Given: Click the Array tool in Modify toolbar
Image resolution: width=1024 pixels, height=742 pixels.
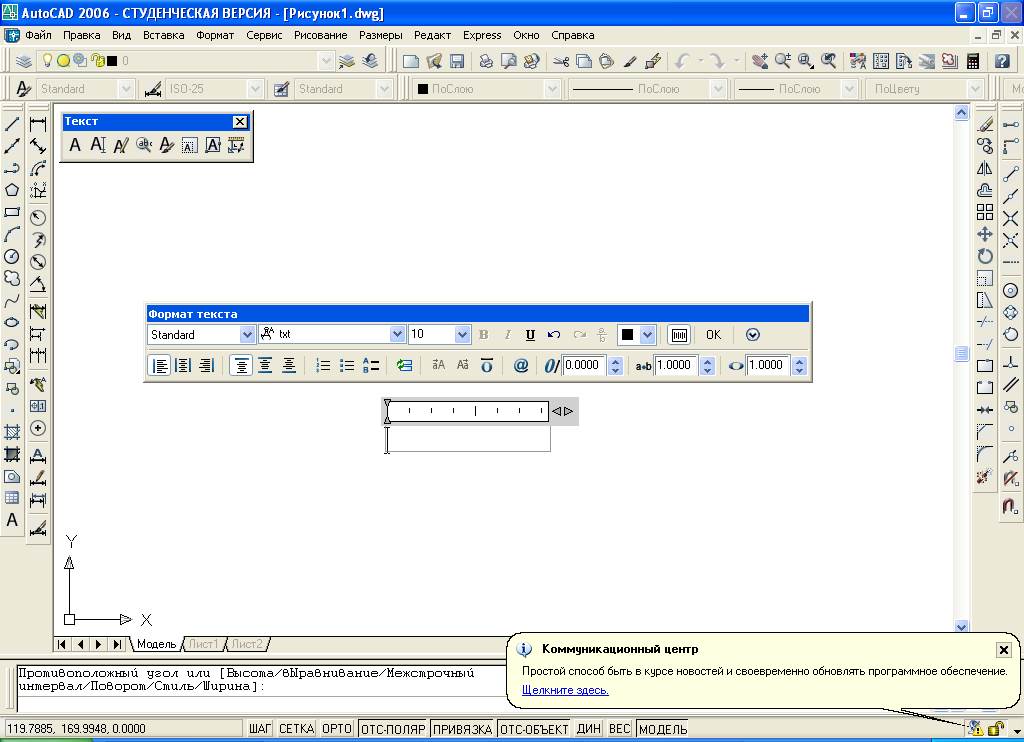Looking at the screenshot, I should [x=985, y=212].
